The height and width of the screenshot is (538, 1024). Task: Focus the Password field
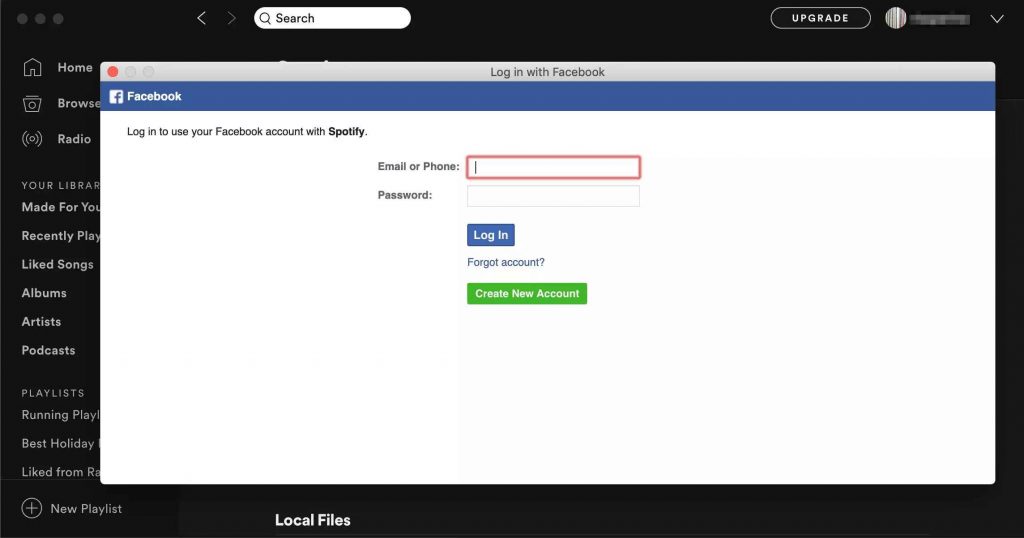pos(553,196)
